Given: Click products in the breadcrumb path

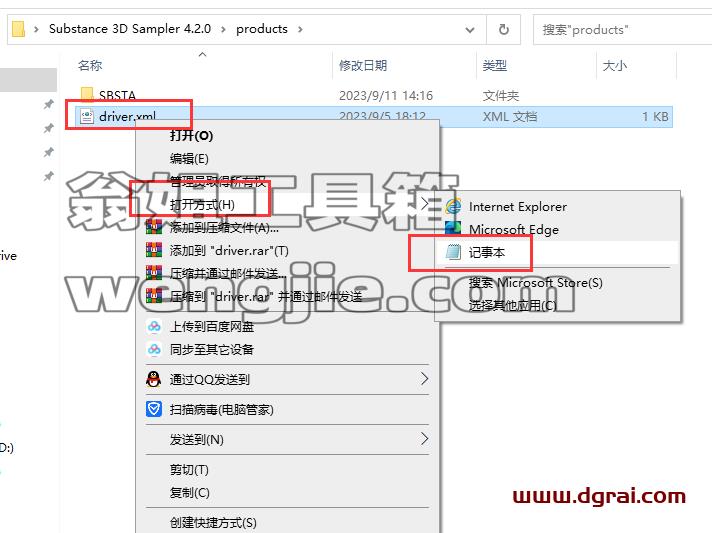Looking at the screenshot, I should [x=262, y=29].
